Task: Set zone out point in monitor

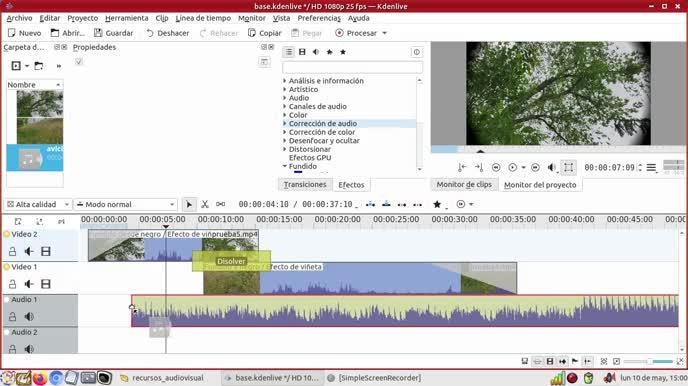Action: coord(479,168)
